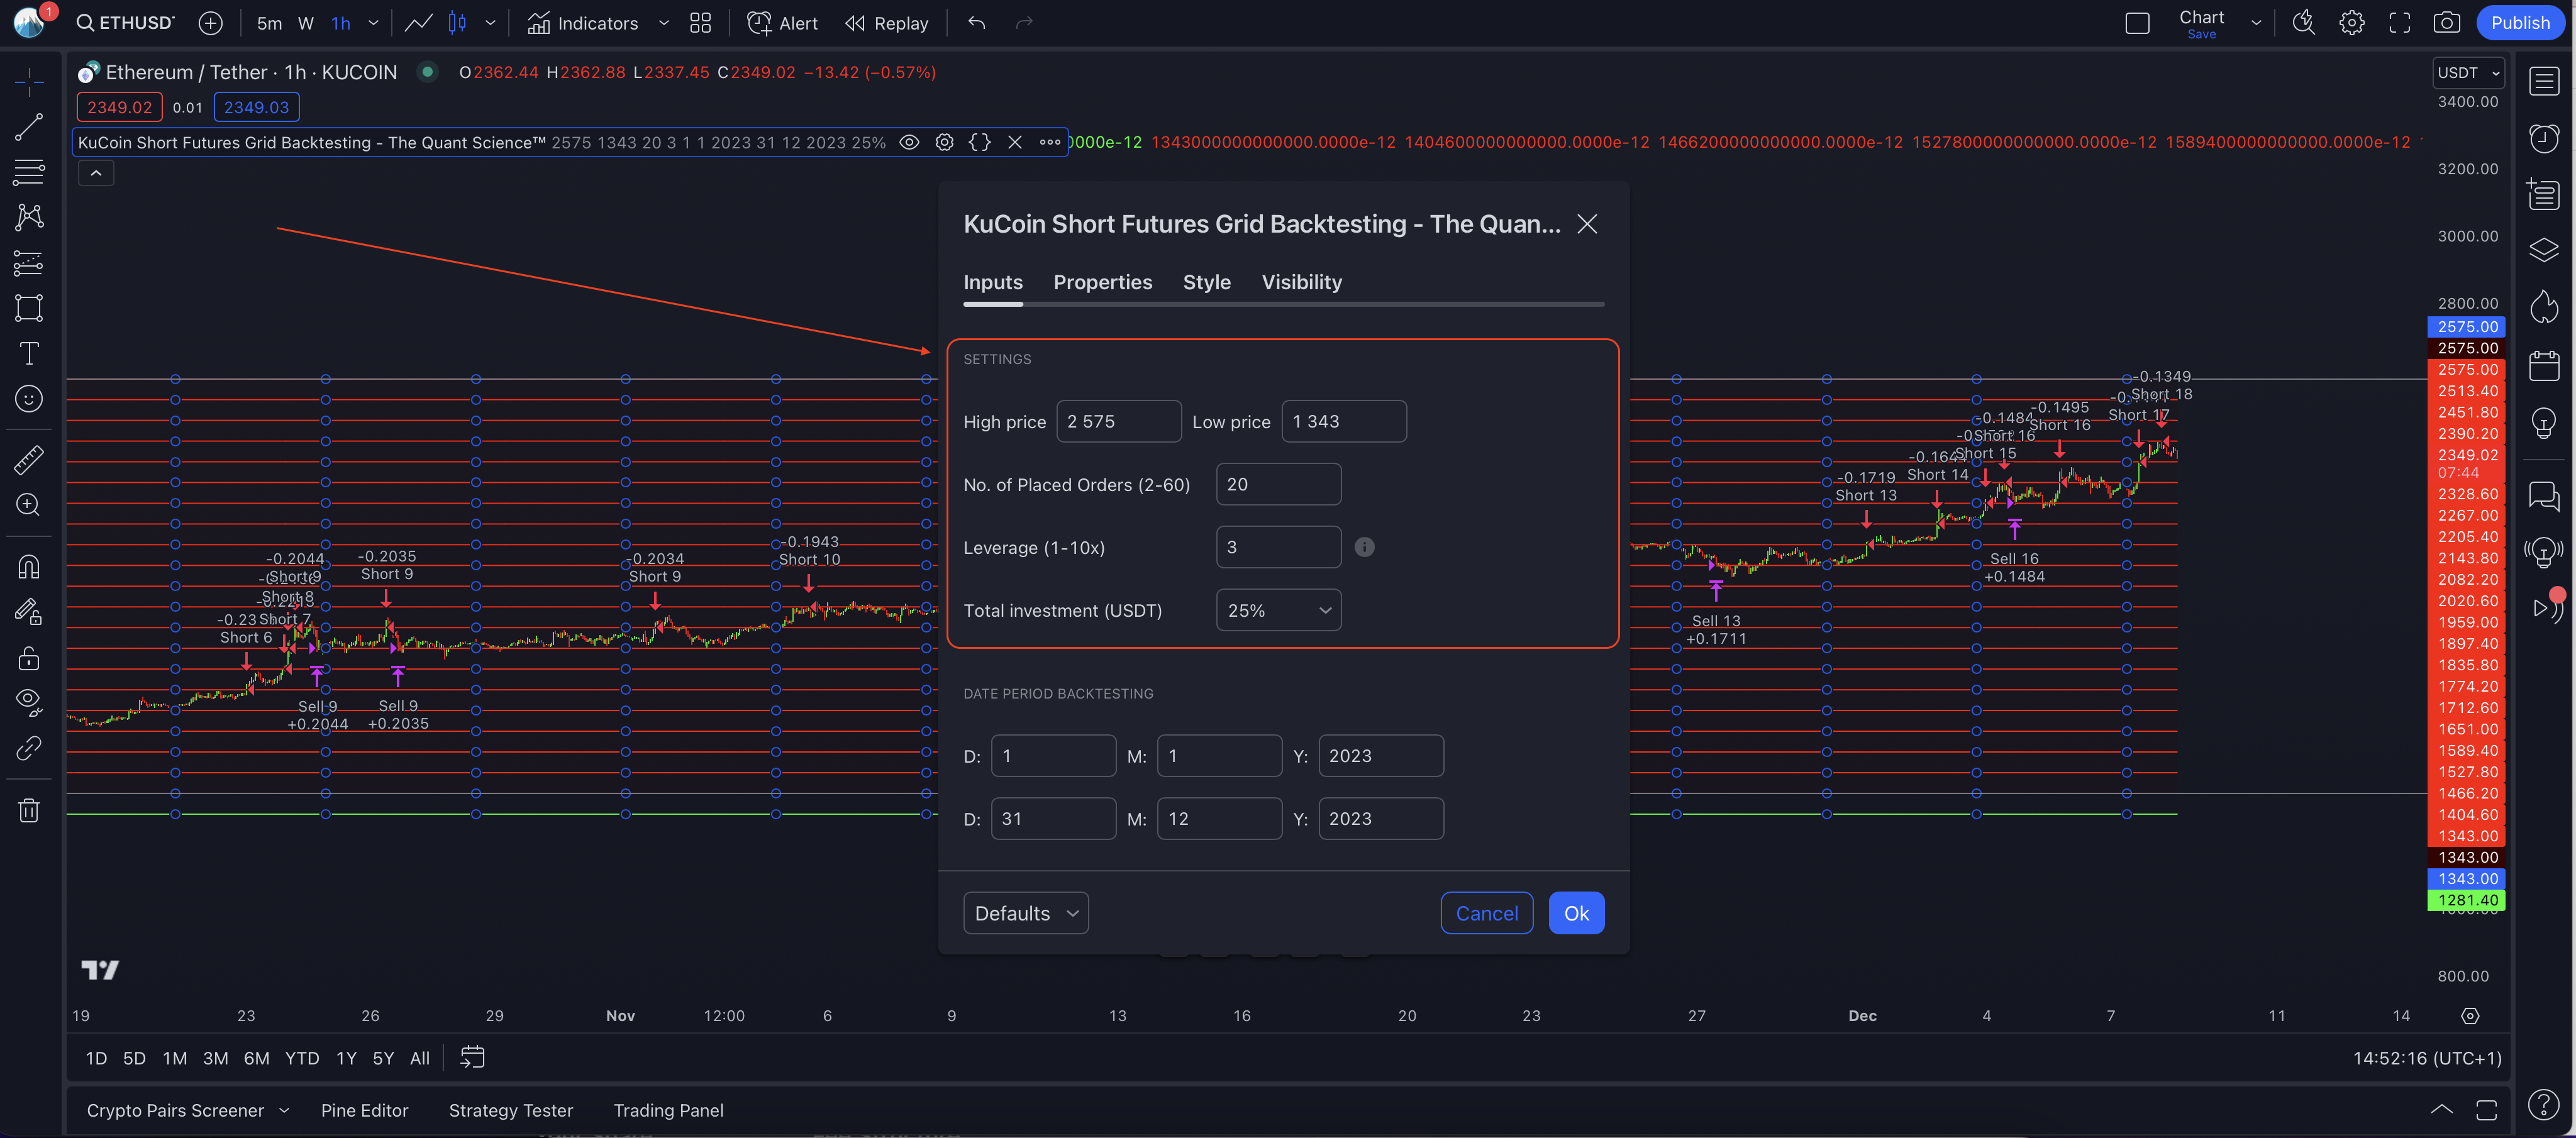
Task: Open Total investment 25% dropdown
Action: 1277,610
